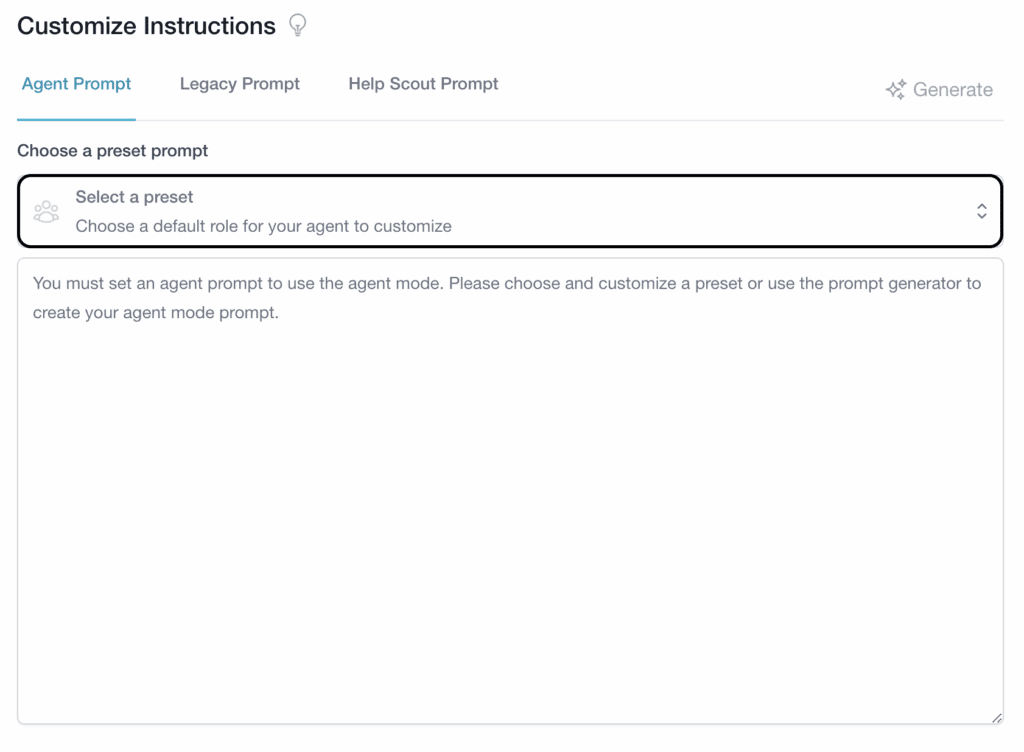Click the up-down chevron arrows in preset box

pos(981,211)
